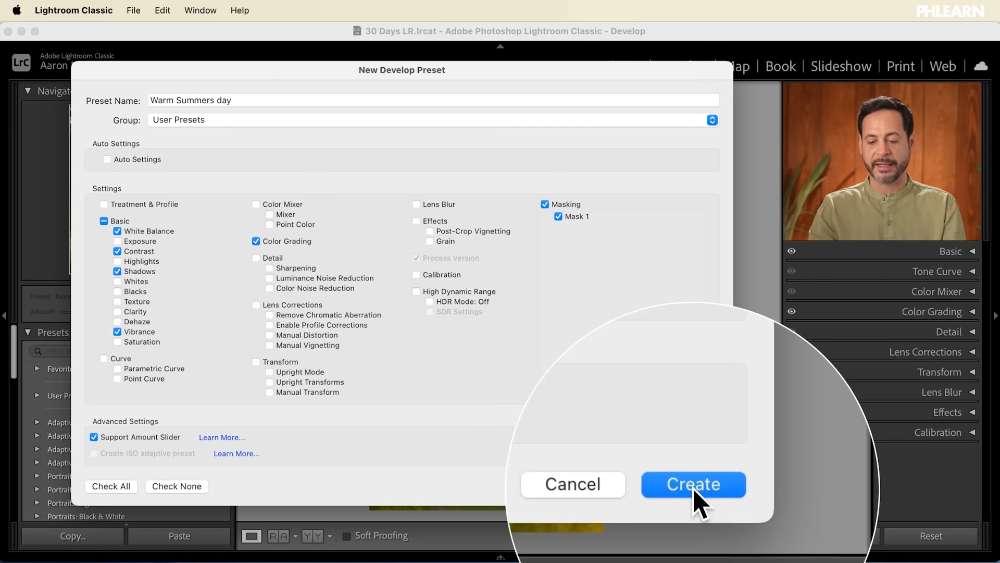Expand the Lens Blur panel
Viewport: 1000px width, 563px height.
coord(972,392)
